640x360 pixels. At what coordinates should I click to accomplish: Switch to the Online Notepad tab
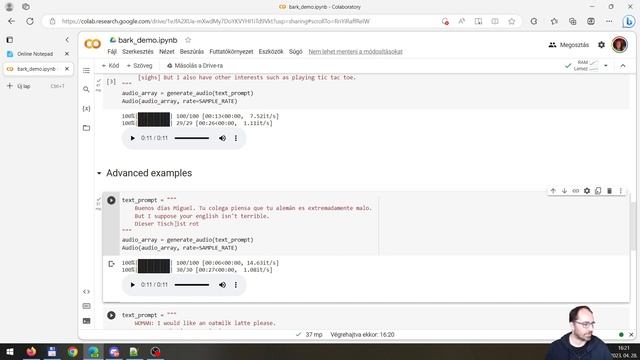[35, 54]
